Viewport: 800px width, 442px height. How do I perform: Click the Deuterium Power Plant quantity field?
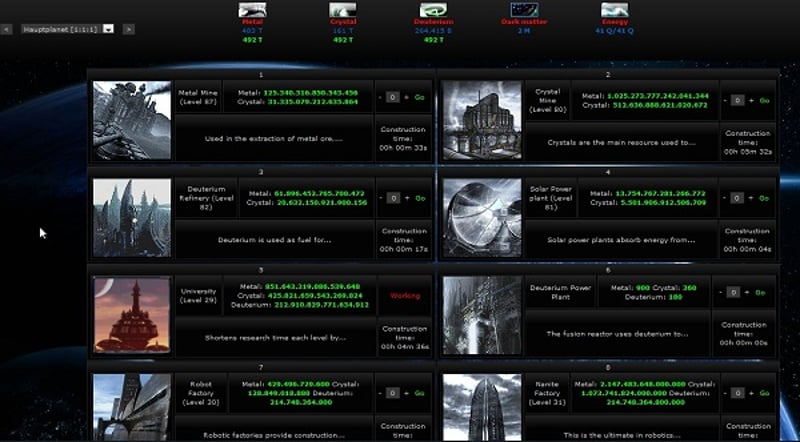pos(733,292)
